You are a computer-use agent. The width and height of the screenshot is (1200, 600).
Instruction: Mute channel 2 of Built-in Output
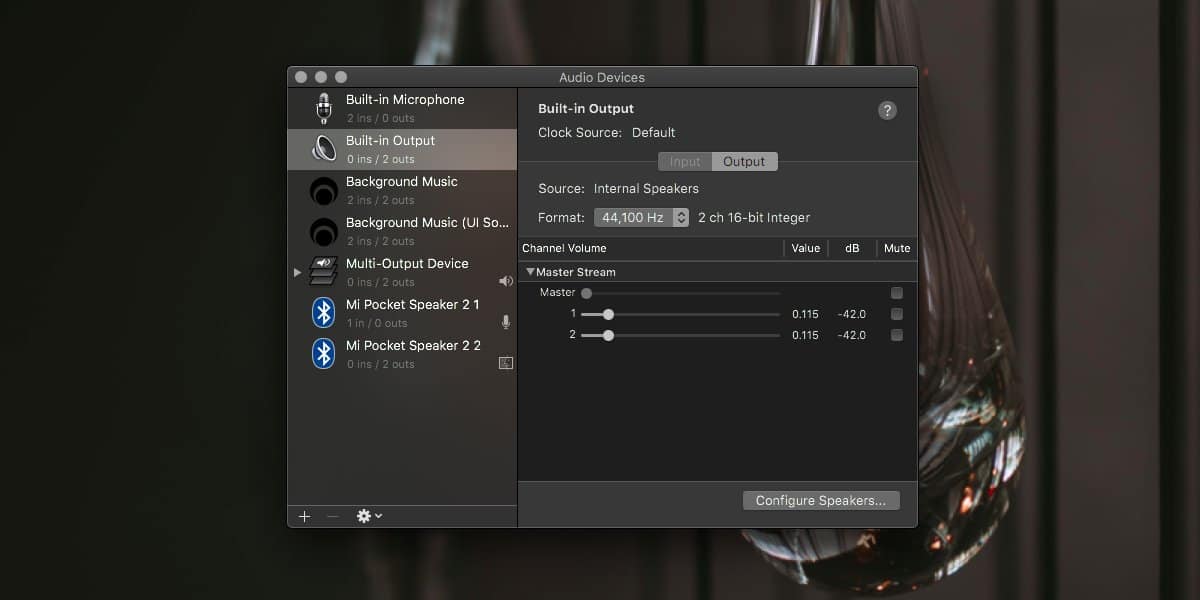(x=897, y=335)
